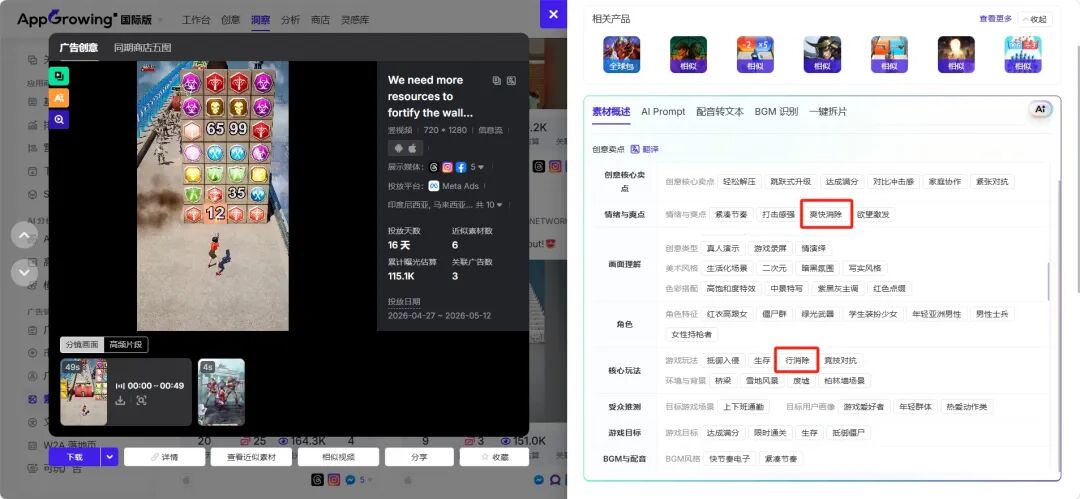Click the 详情 details button
This screenshot has height=499, width=1080.
pyautogui.click(x=165, y=457)
